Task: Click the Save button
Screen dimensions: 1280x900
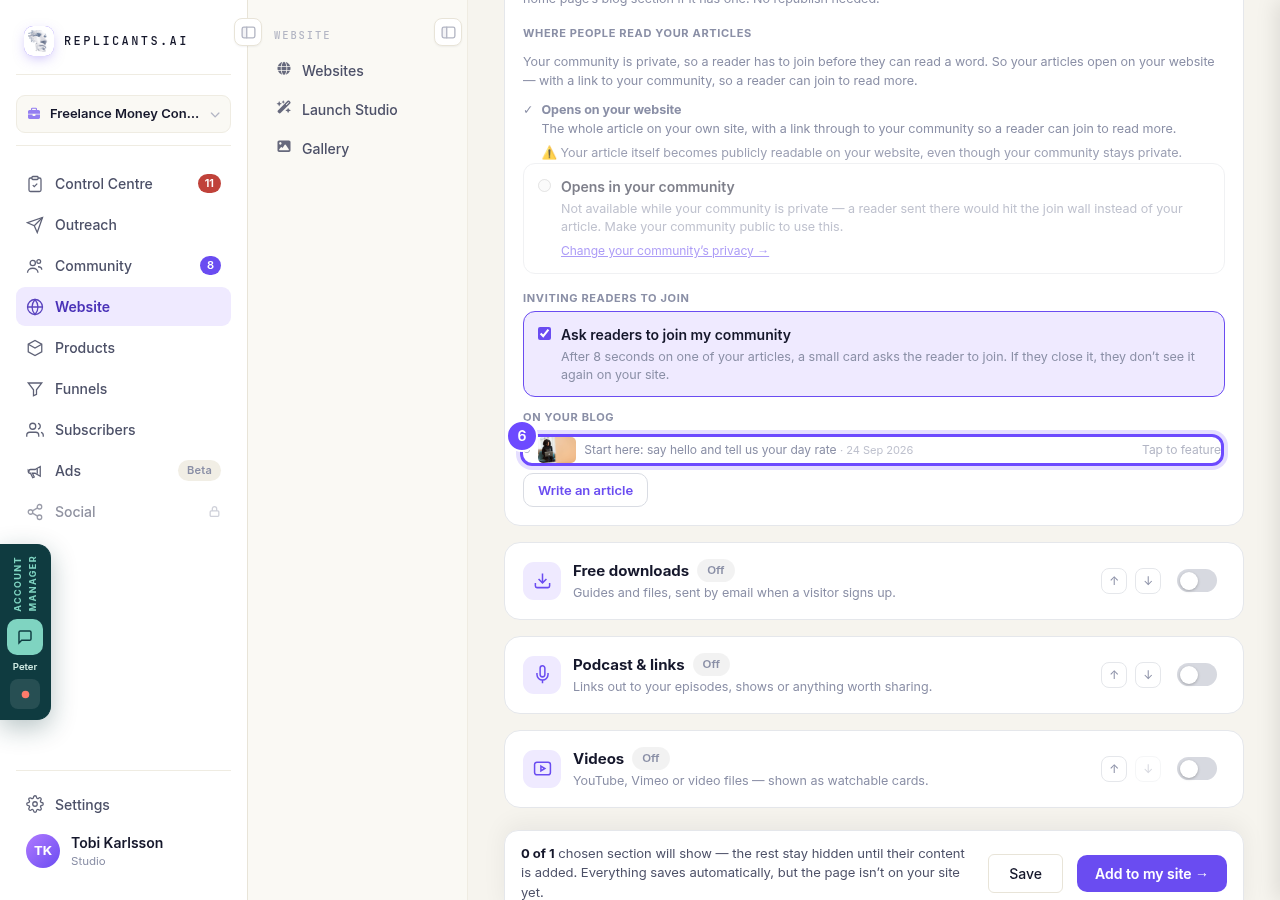Action: click(x=1025, y=874)
